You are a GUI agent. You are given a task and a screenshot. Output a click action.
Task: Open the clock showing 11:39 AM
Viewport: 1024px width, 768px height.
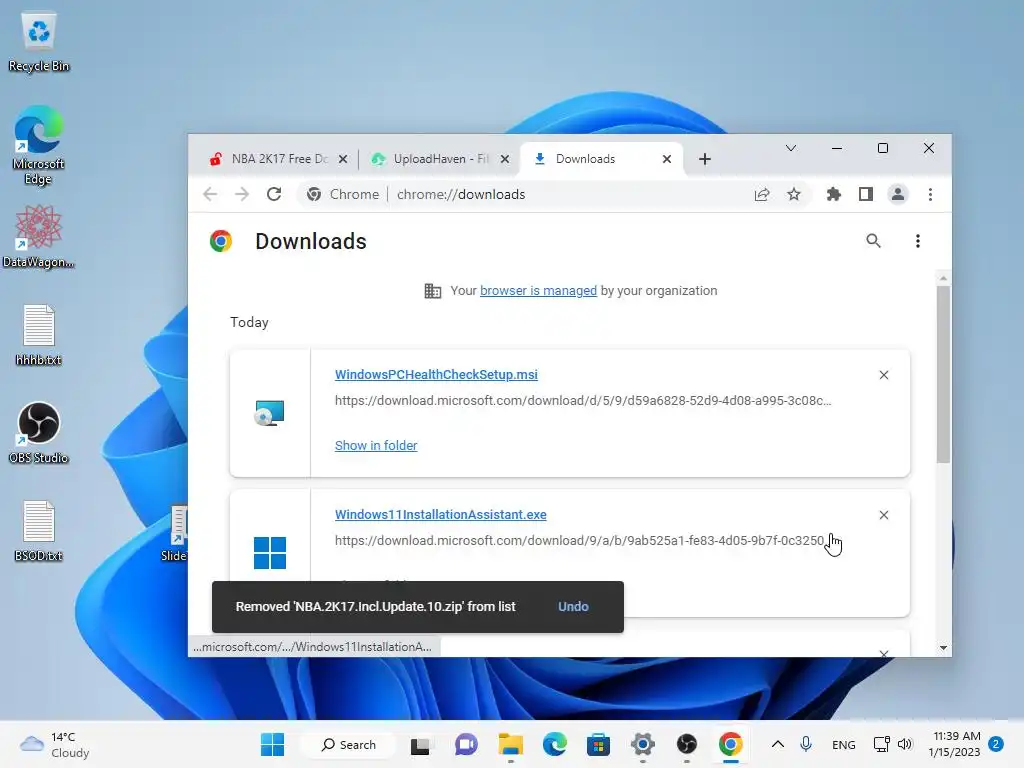point(955,744)
